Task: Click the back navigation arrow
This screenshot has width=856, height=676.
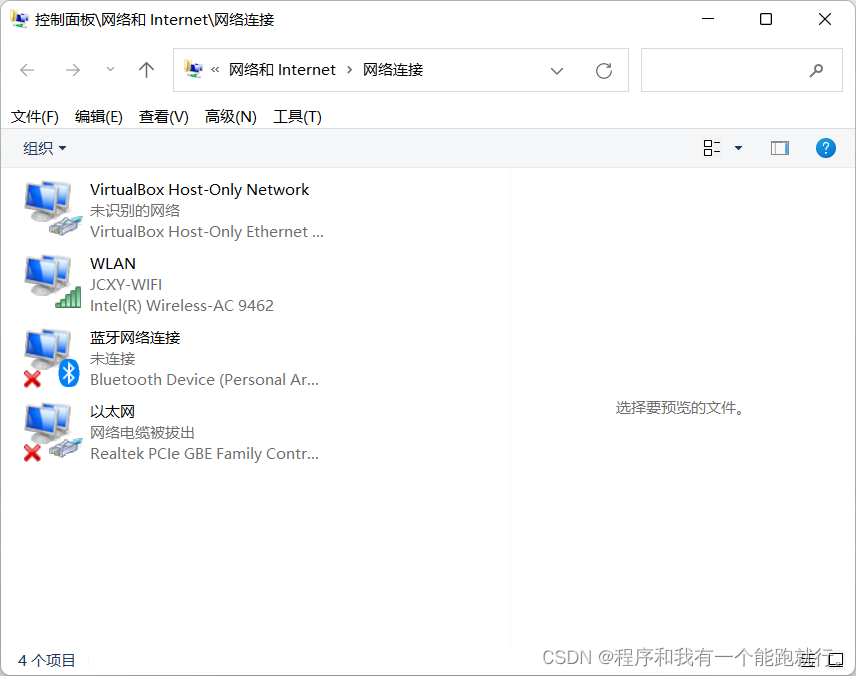Action: point(27,70)
